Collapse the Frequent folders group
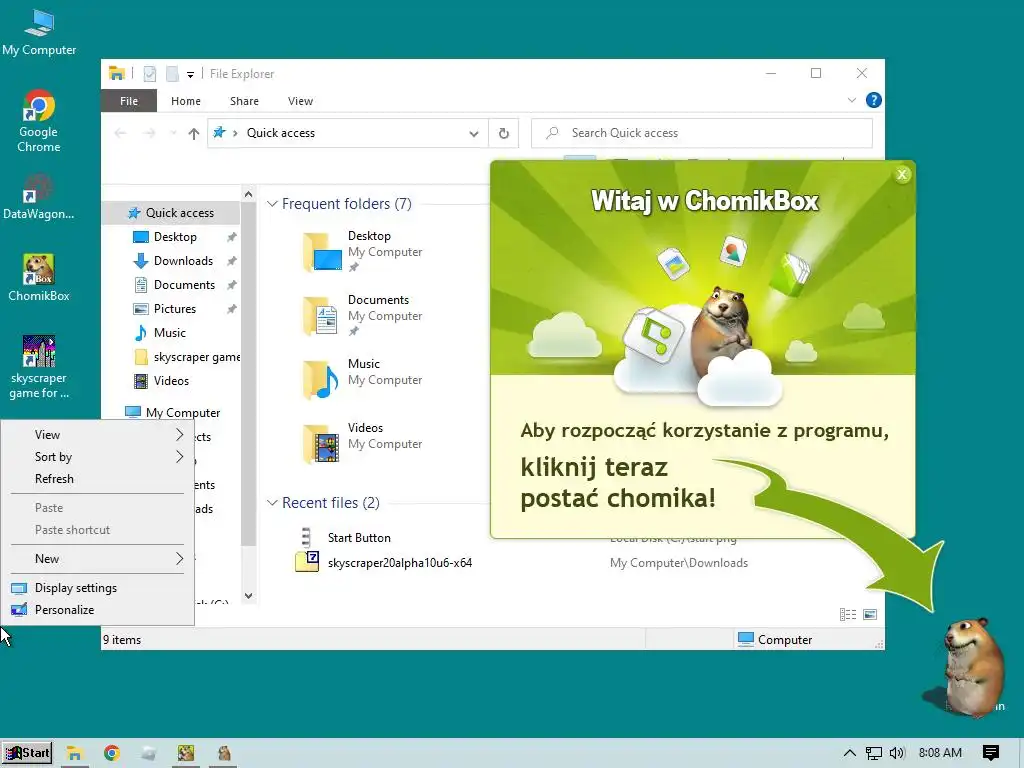This screenshot has height=768, width=1024. 272,204
